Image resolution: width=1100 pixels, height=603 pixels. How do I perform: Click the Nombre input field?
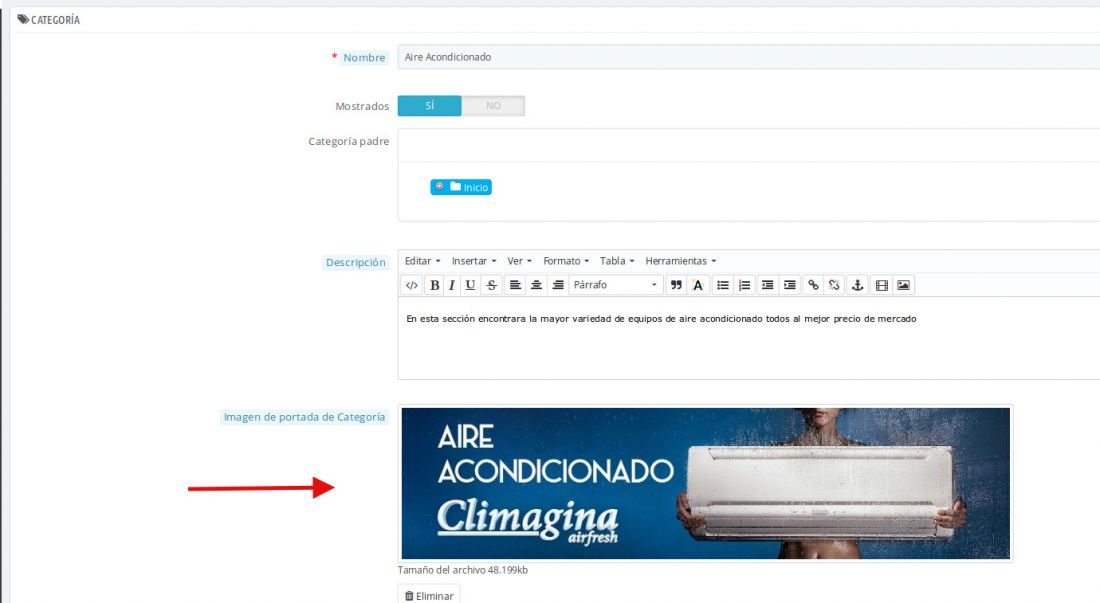749,57
